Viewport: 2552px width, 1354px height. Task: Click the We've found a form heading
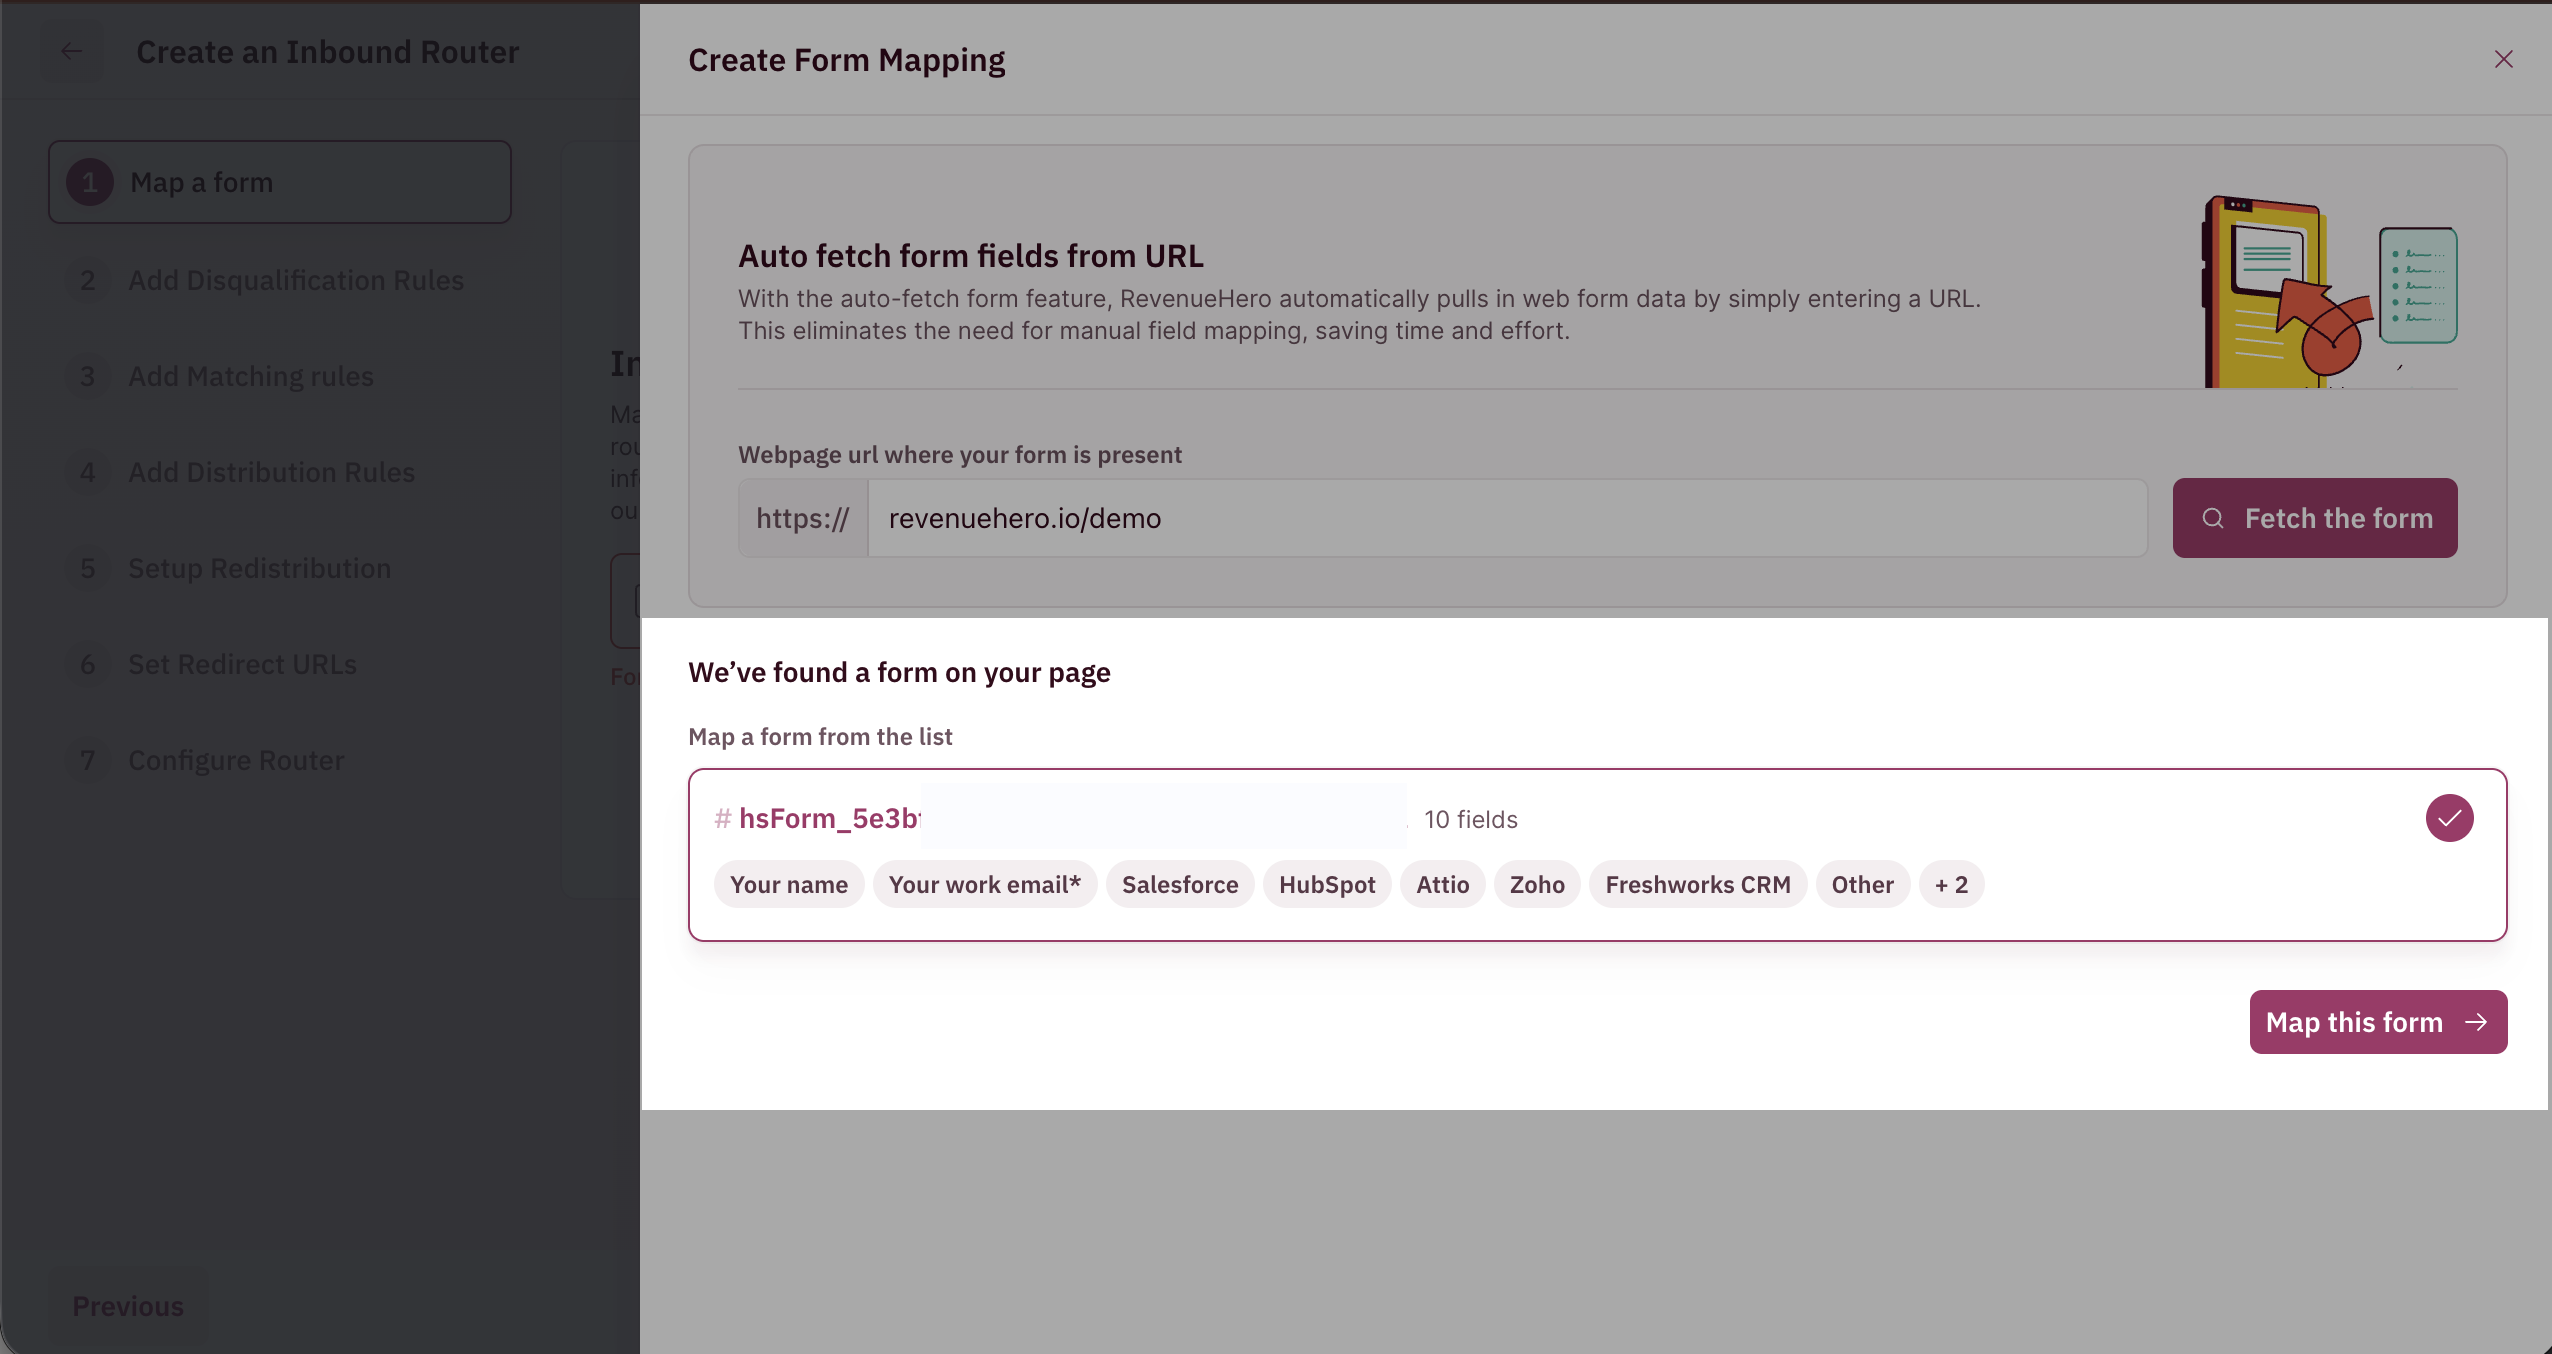pos(900,673)
